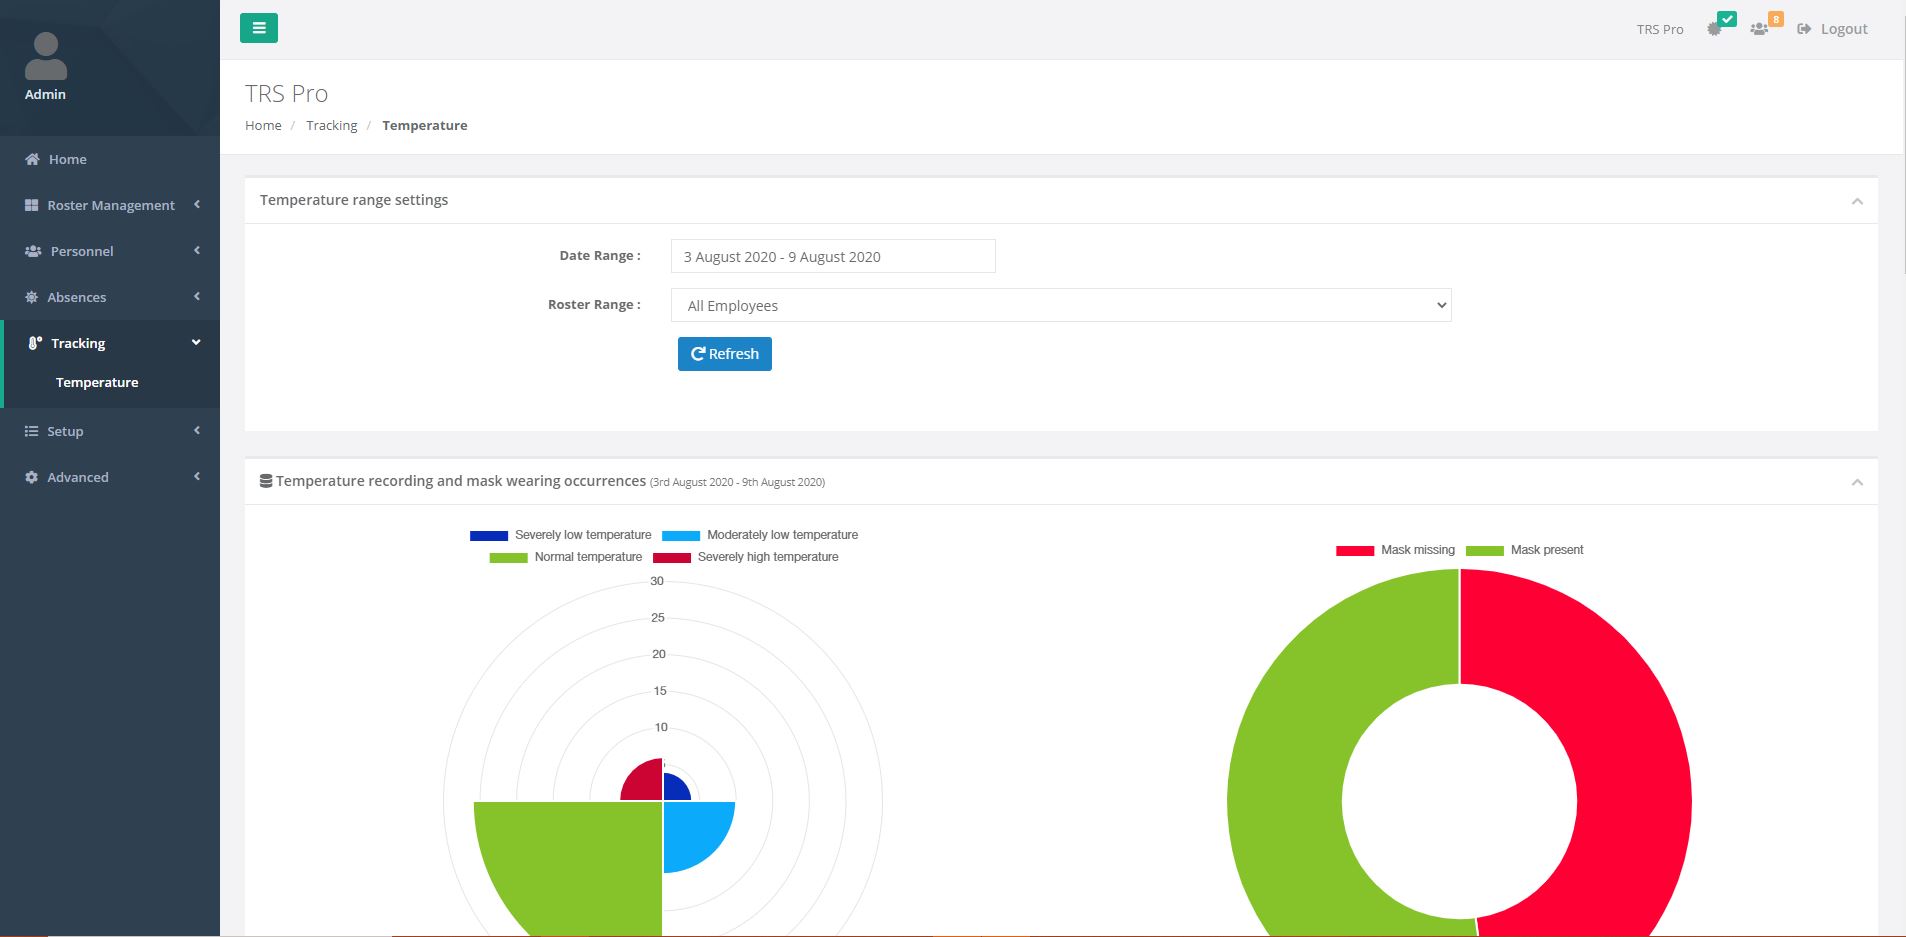Click the TRS Pro page heading
The height and width of the screenshot is (937, 1906).
pos(287,93)
